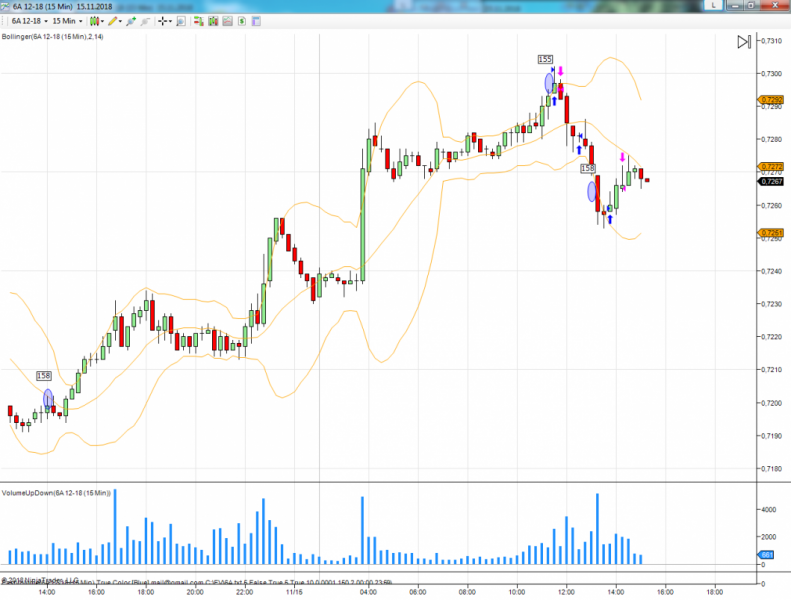Click the 158 label box at lower left

click(x=44, y=375)
